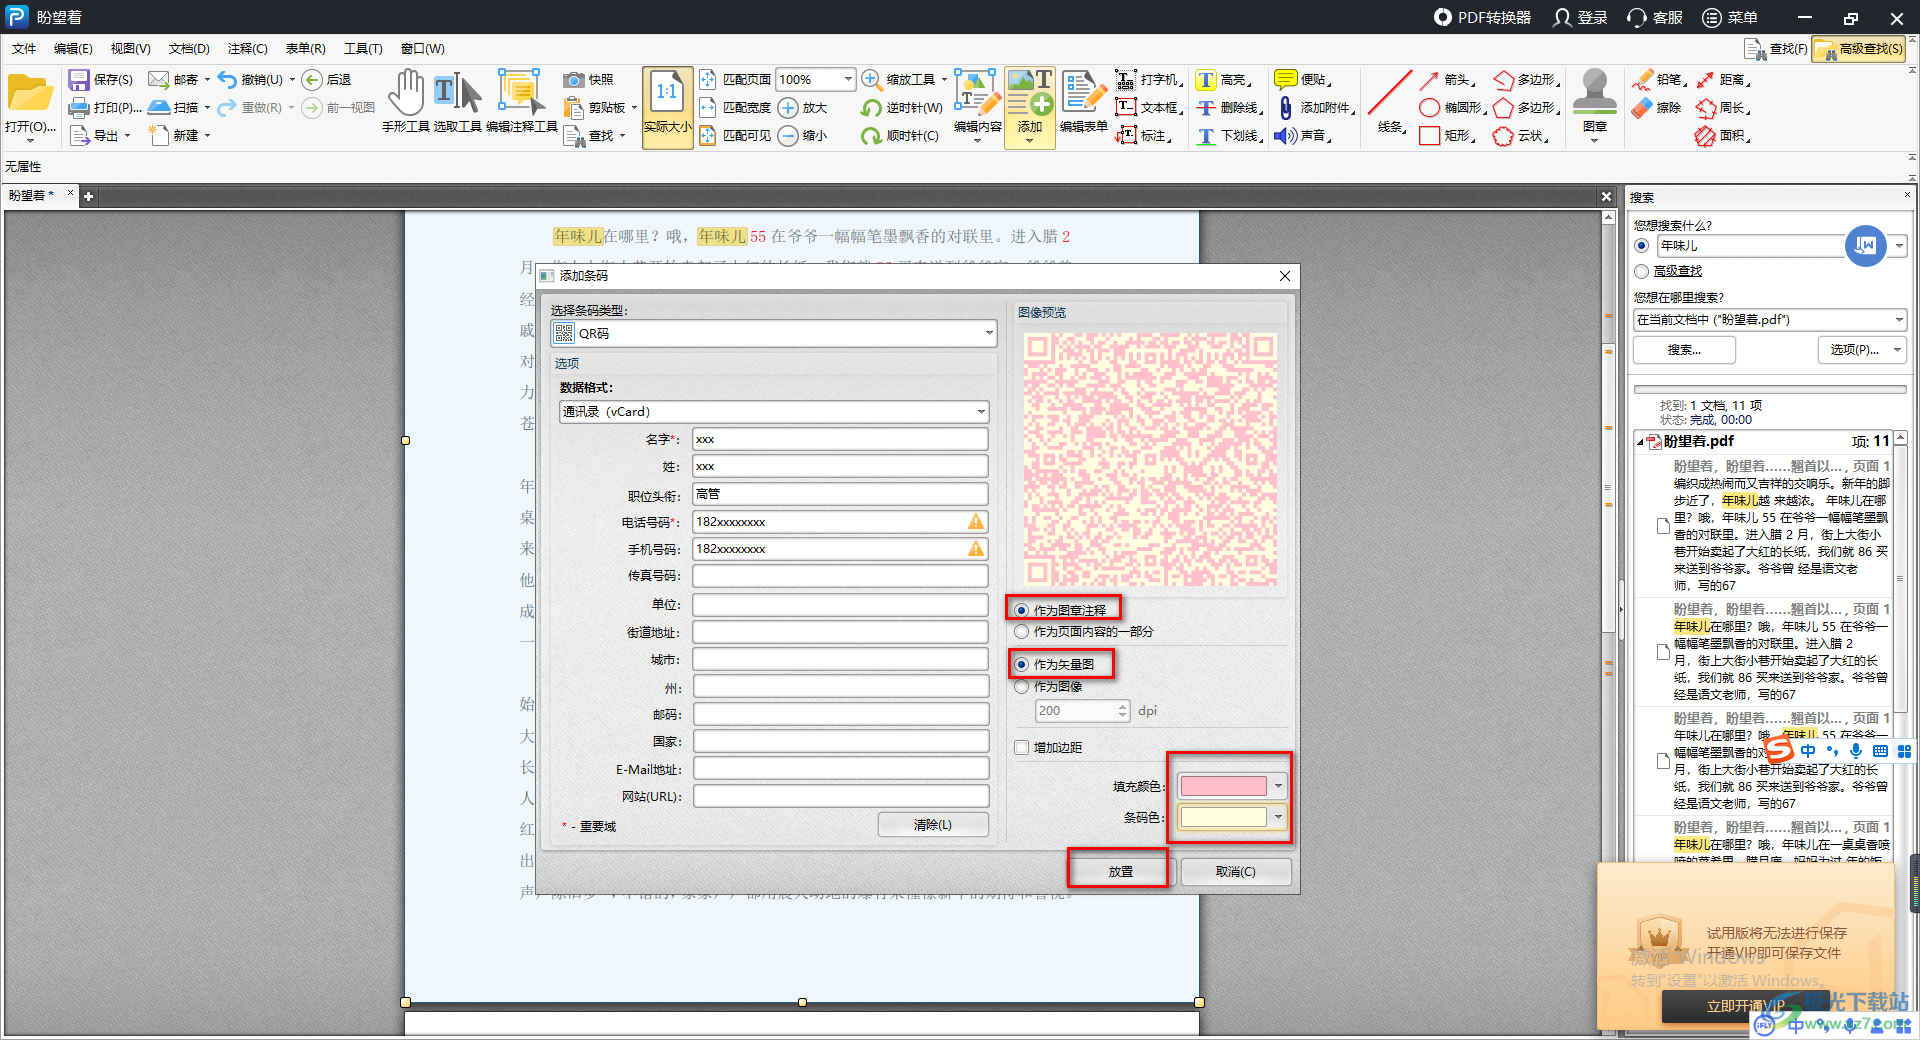Tick the checkbox of the second search result

pyautogui.click(x=1664, y=653)
